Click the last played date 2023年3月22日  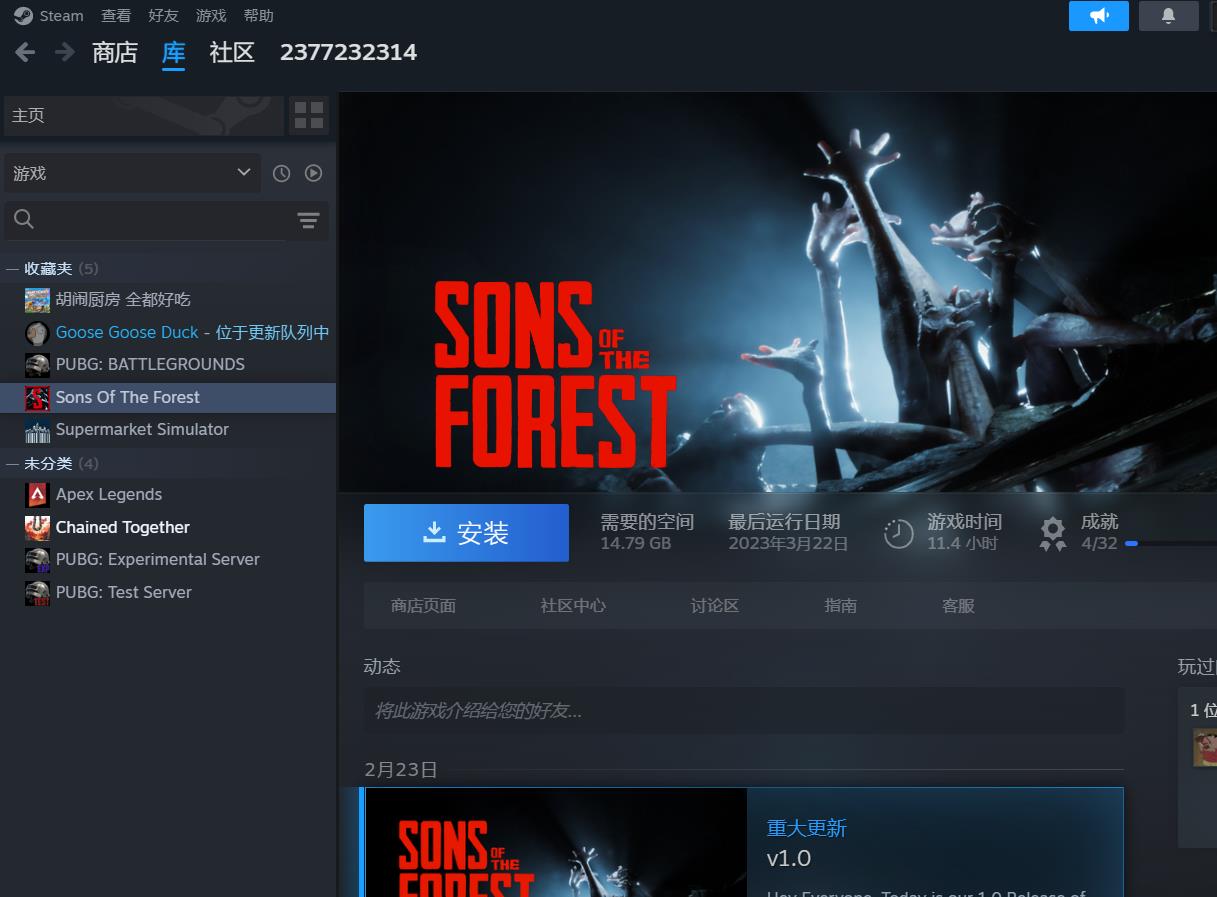[x=788, y=544]
